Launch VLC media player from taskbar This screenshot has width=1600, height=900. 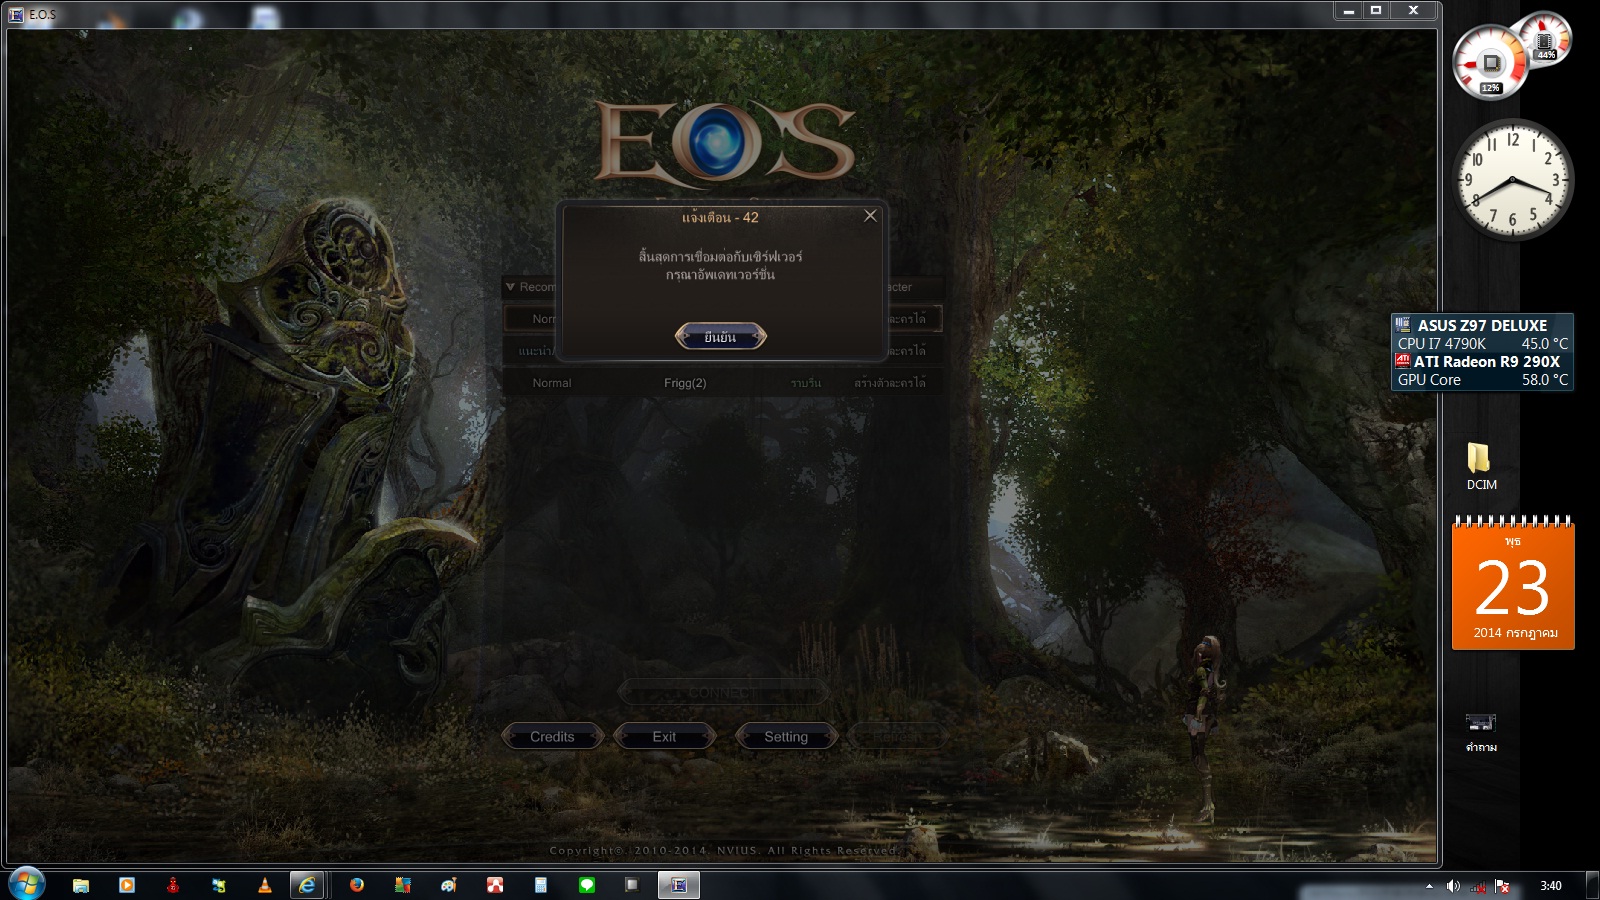point(265,885)
